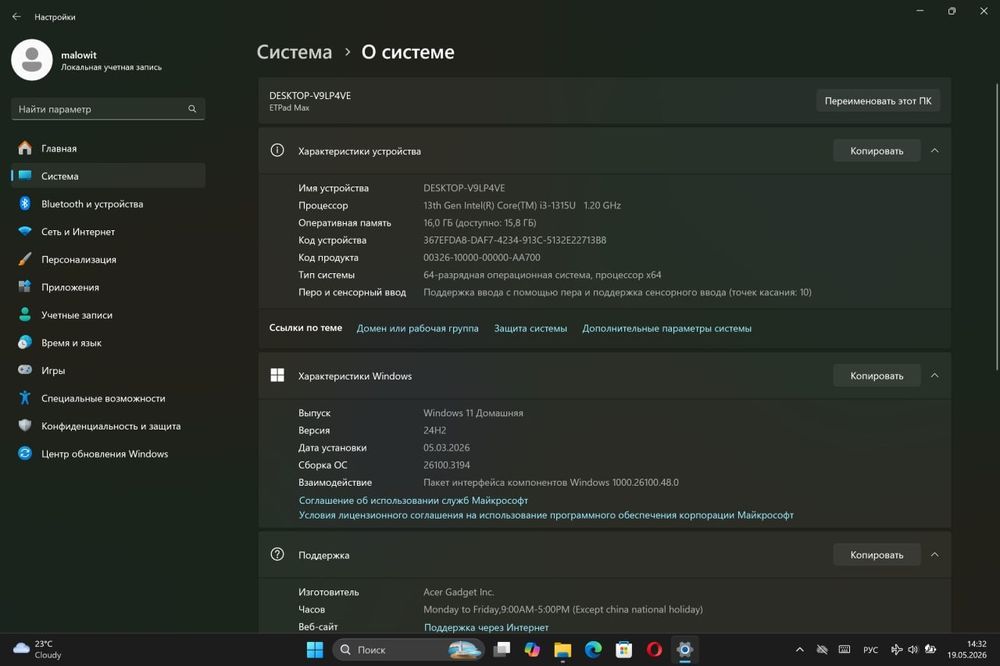Click Переименовать этот ПК button
The width and height of the screenshot is (1000, 666).
tap(878, 101)
